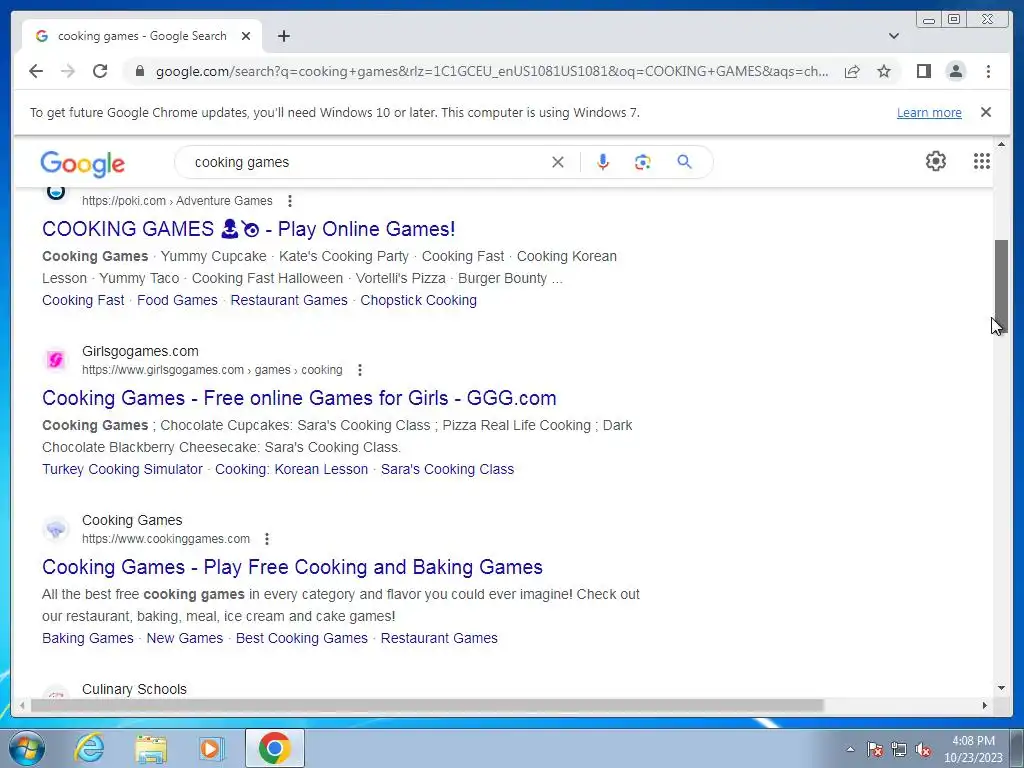Image resolution: width=1024 pixels, height=768 pixels.
Task: Open Chrome's three-dot customize menu
Action: pyautogui.click(x=988, y=71)
